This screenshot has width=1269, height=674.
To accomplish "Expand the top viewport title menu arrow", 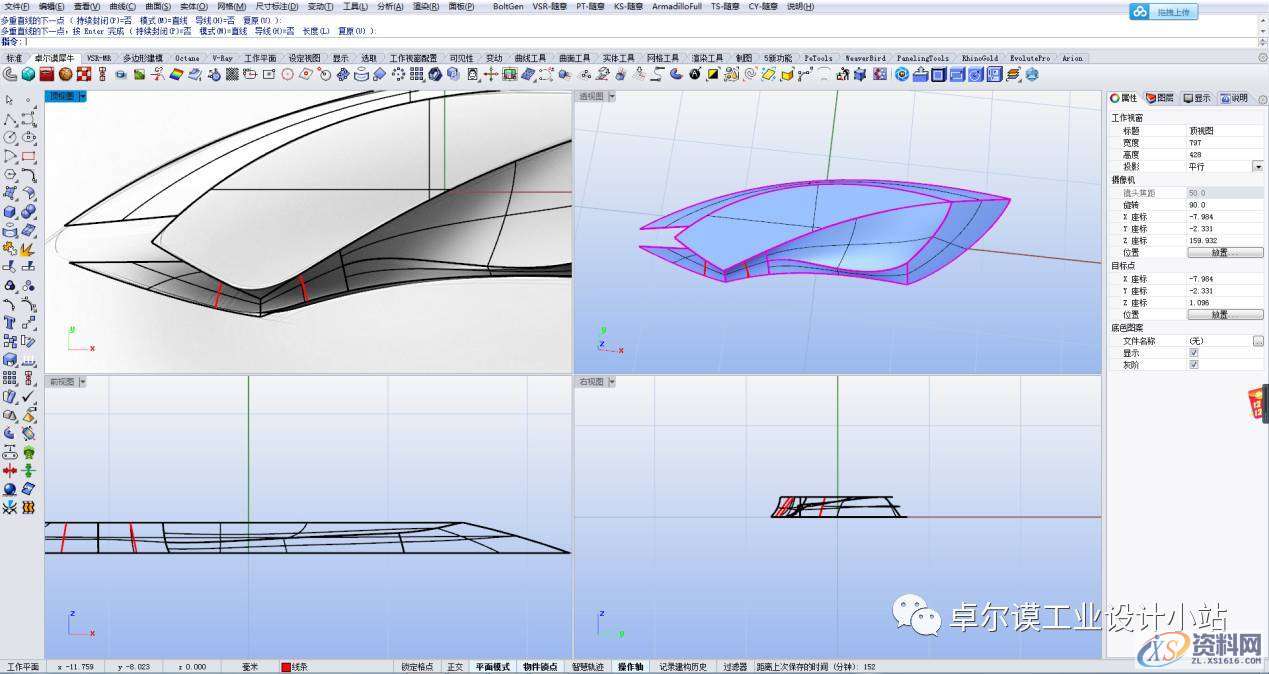I will [83, 97].
